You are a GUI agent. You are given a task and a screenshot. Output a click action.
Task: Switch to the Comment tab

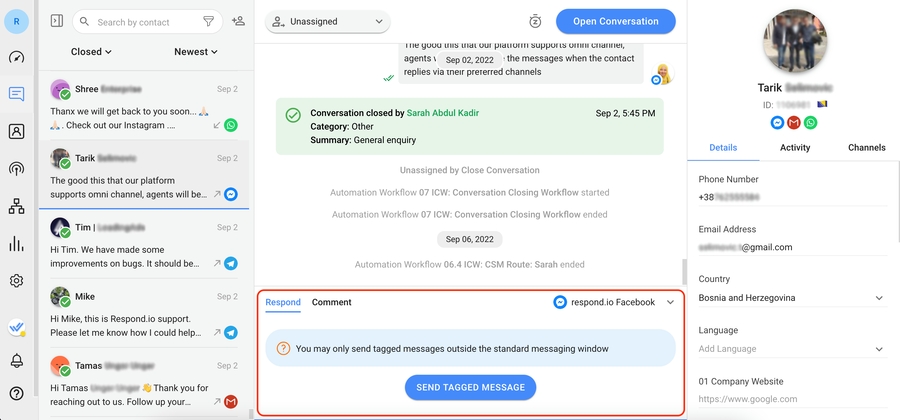point(331,302)
